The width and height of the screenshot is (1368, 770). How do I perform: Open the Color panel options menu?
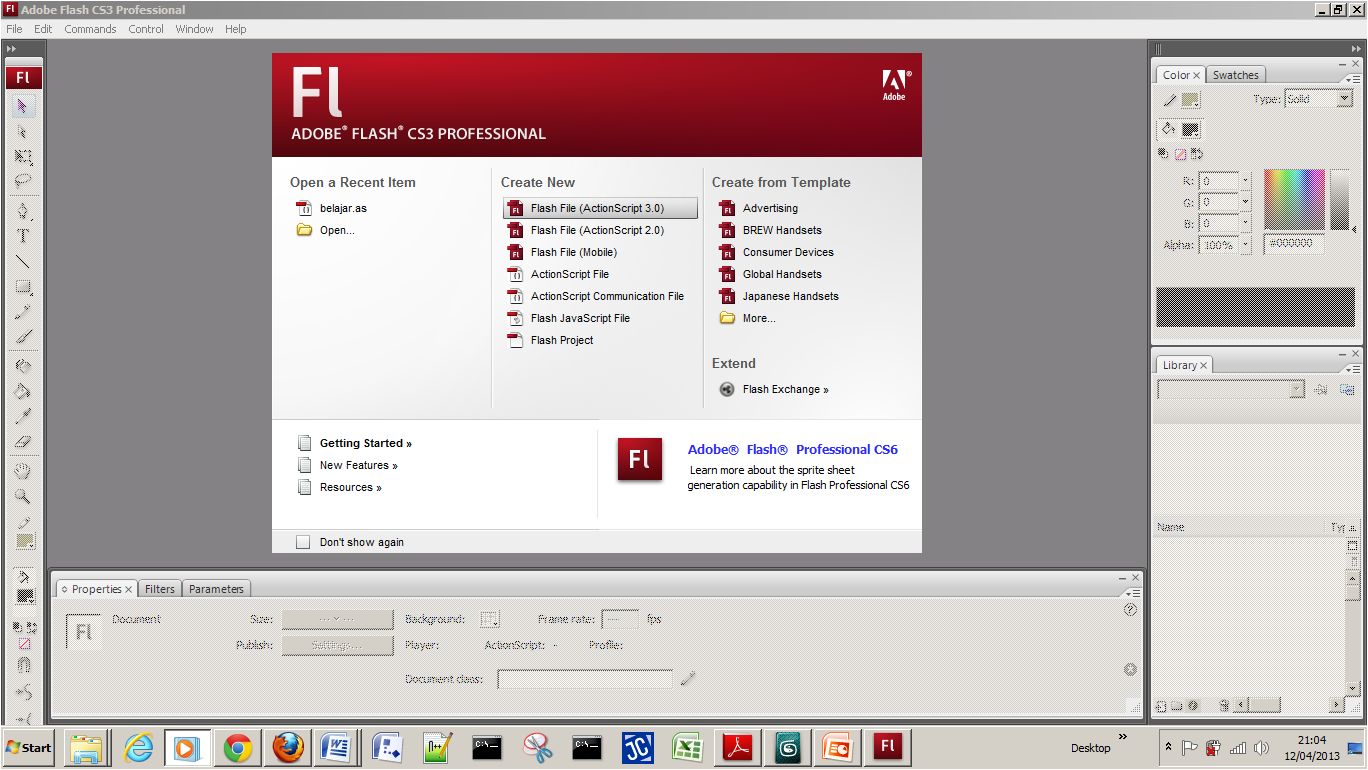pyautogui.click(x=1351, y=79)
